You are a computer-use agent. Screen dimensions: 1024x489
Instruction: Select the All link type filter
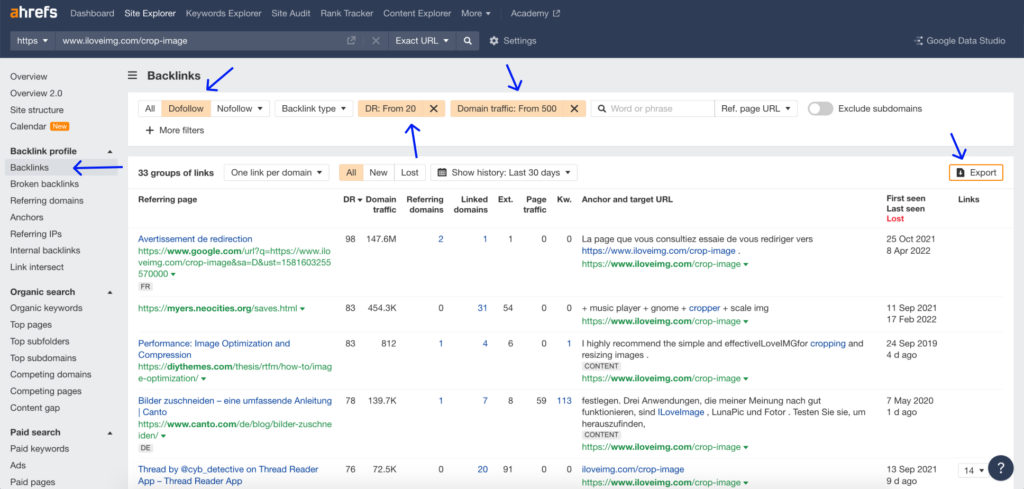[x=150, y=109]
